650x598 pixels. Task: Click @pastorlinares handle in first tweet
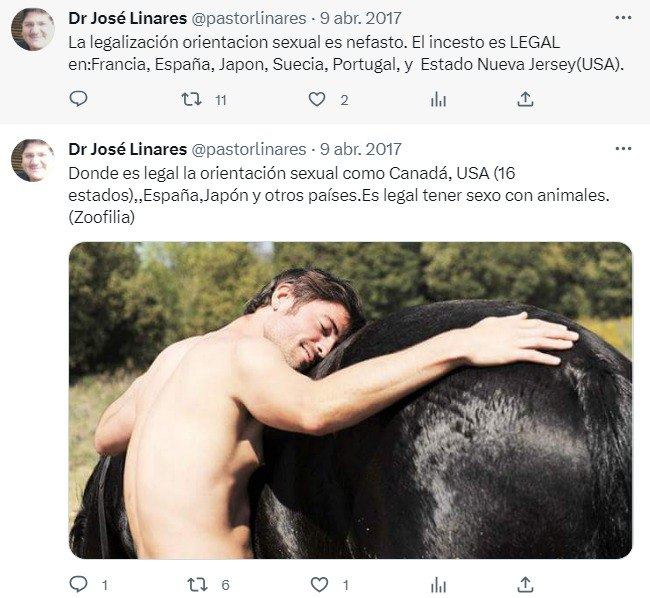click(249, 18)
